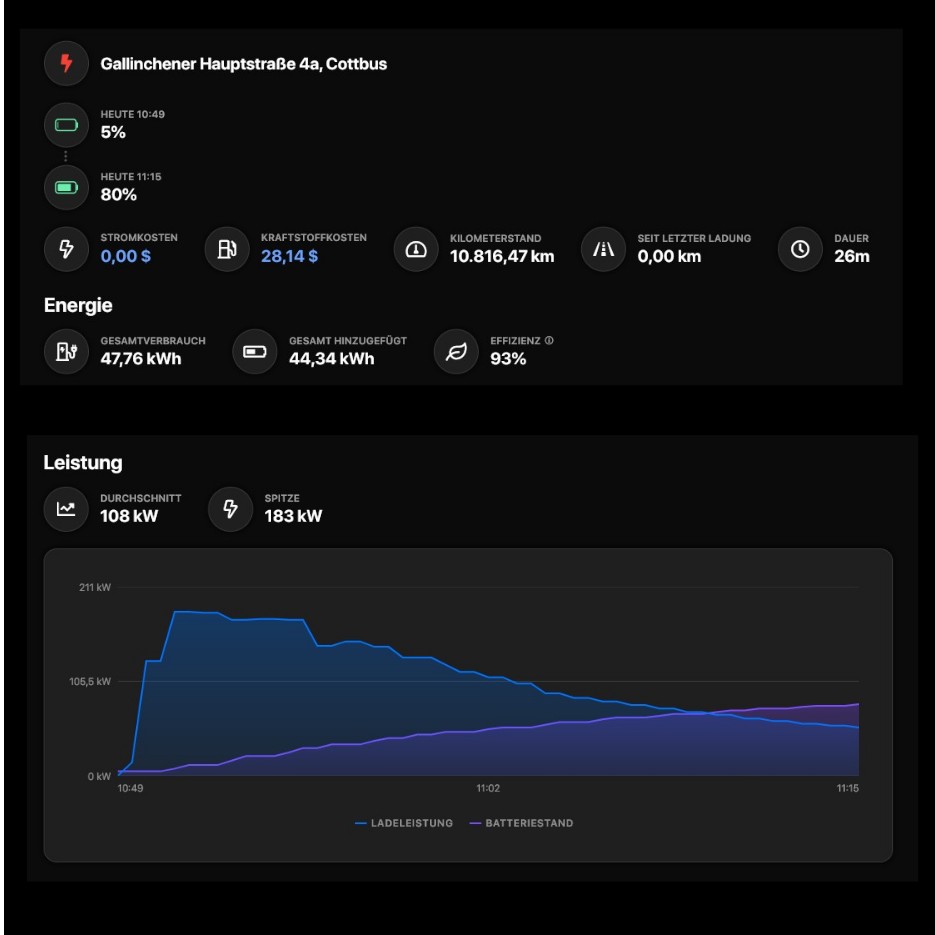Click the 11:15 time axis label

click(x=847, y=788)
